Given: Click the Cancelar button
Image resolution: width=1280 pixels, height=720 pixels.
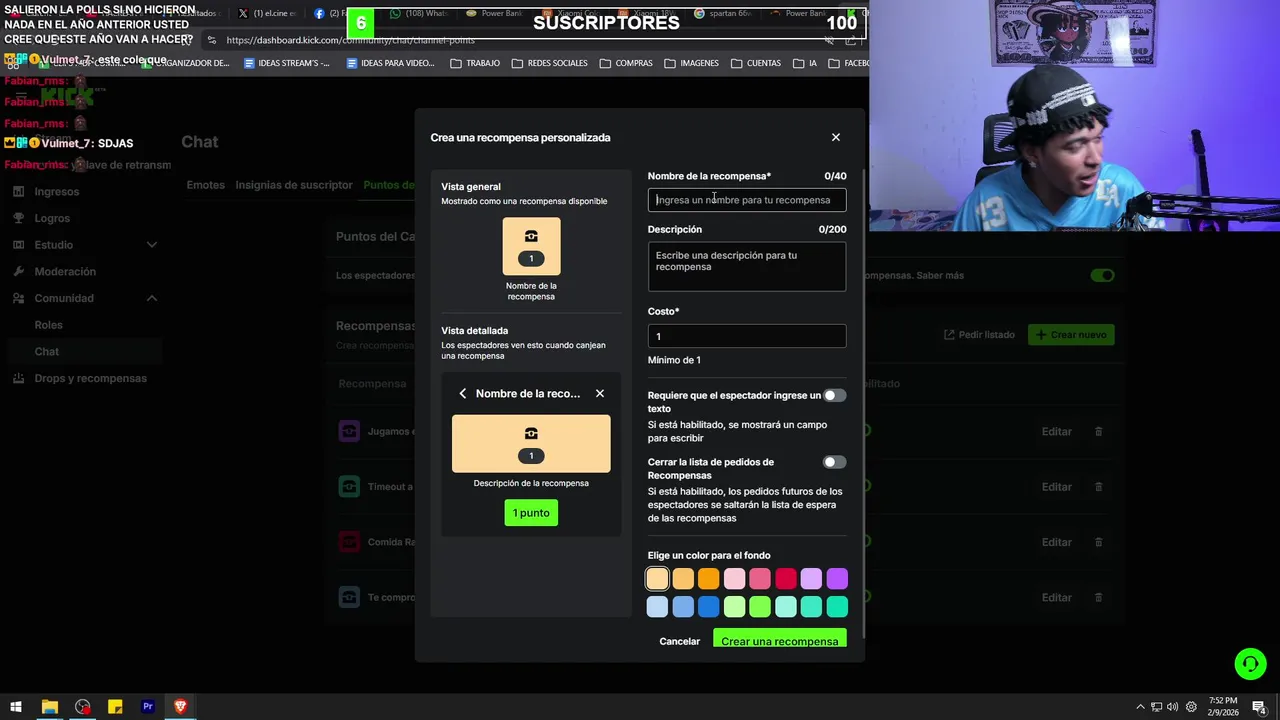Looking at the screenshot, I should pos(679,641).
